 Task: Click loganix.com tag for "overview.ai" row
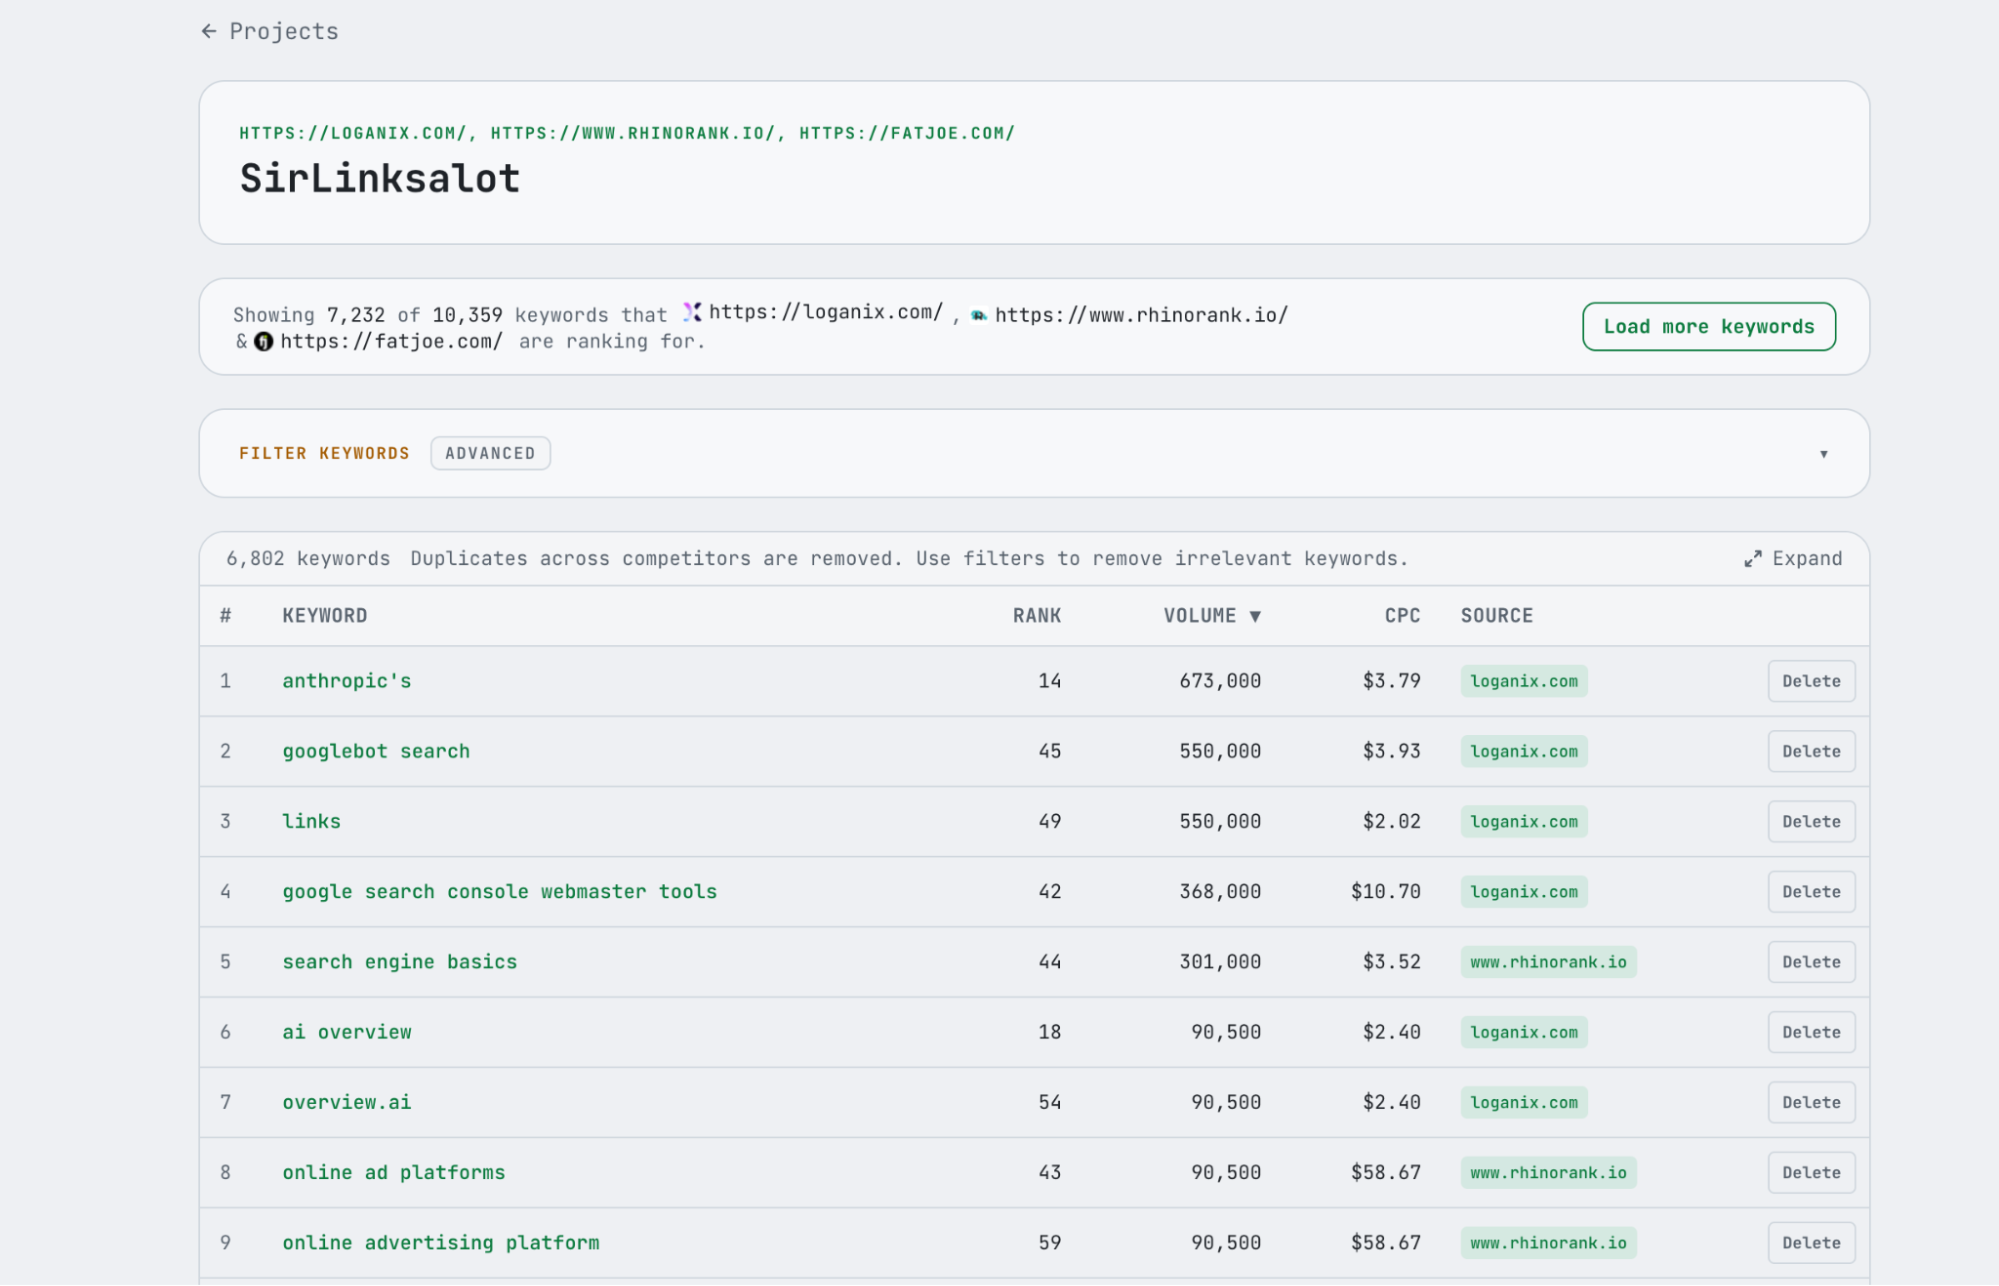coord(1523,1102)
